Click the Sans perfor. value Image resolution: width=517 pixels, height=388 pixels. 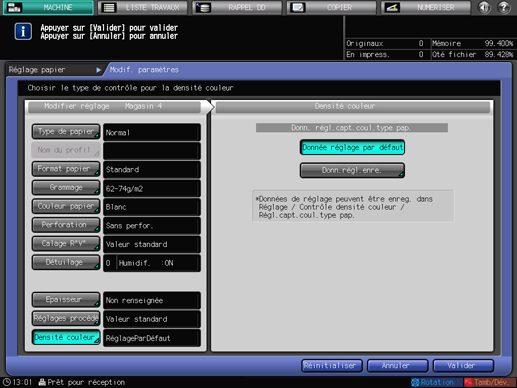[152, 226]
